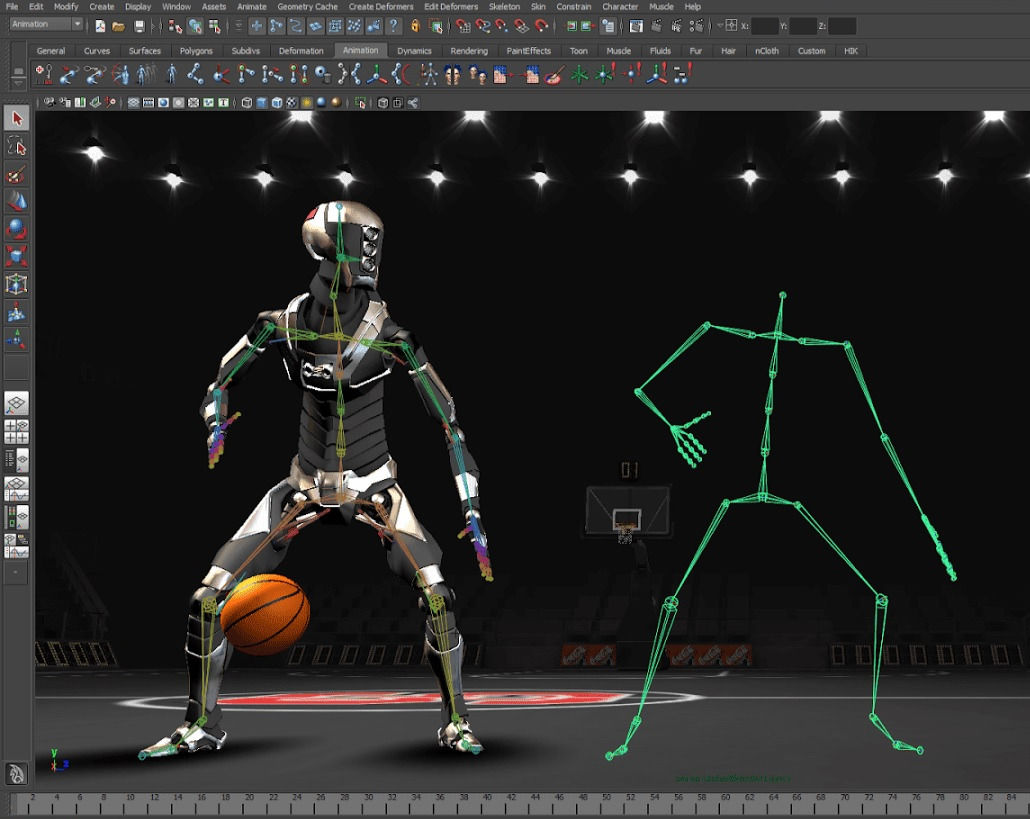Toggle snap to curves
The height and width of the screenshot is (819, 1030).
[482, 25]
